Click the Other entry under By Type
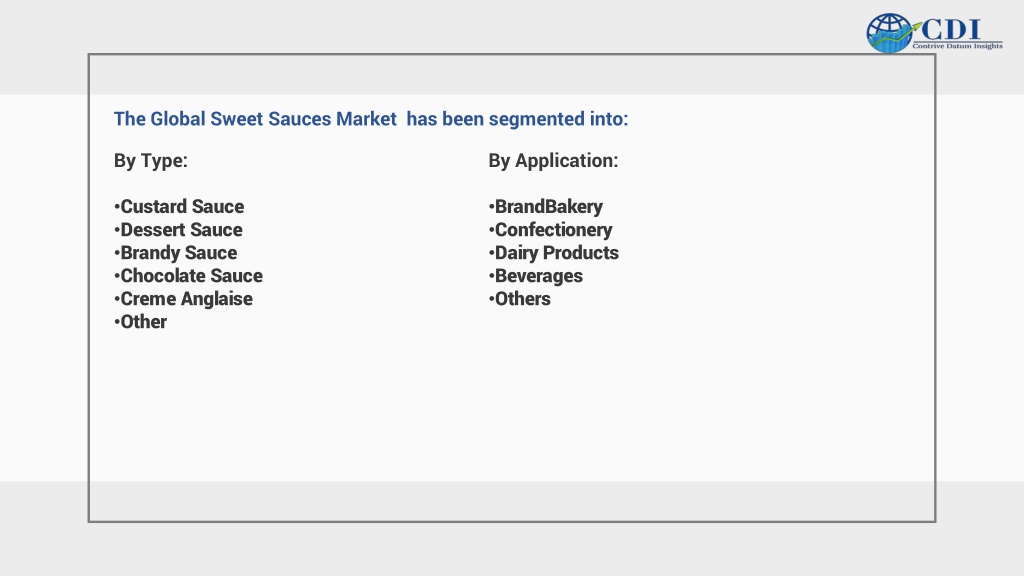1024x576 pixels. point(140,322)
